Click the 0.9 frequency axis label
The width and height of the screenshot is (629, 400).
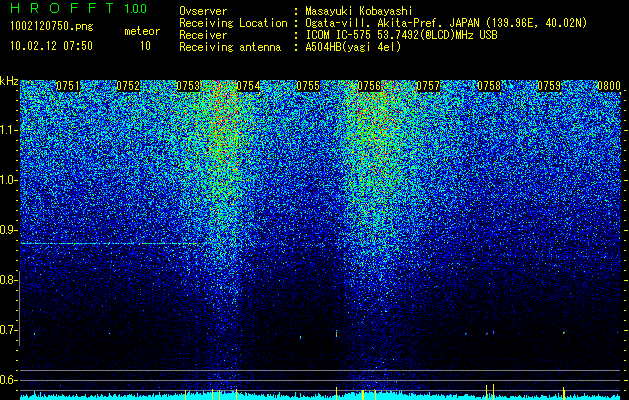pos(8,230)
